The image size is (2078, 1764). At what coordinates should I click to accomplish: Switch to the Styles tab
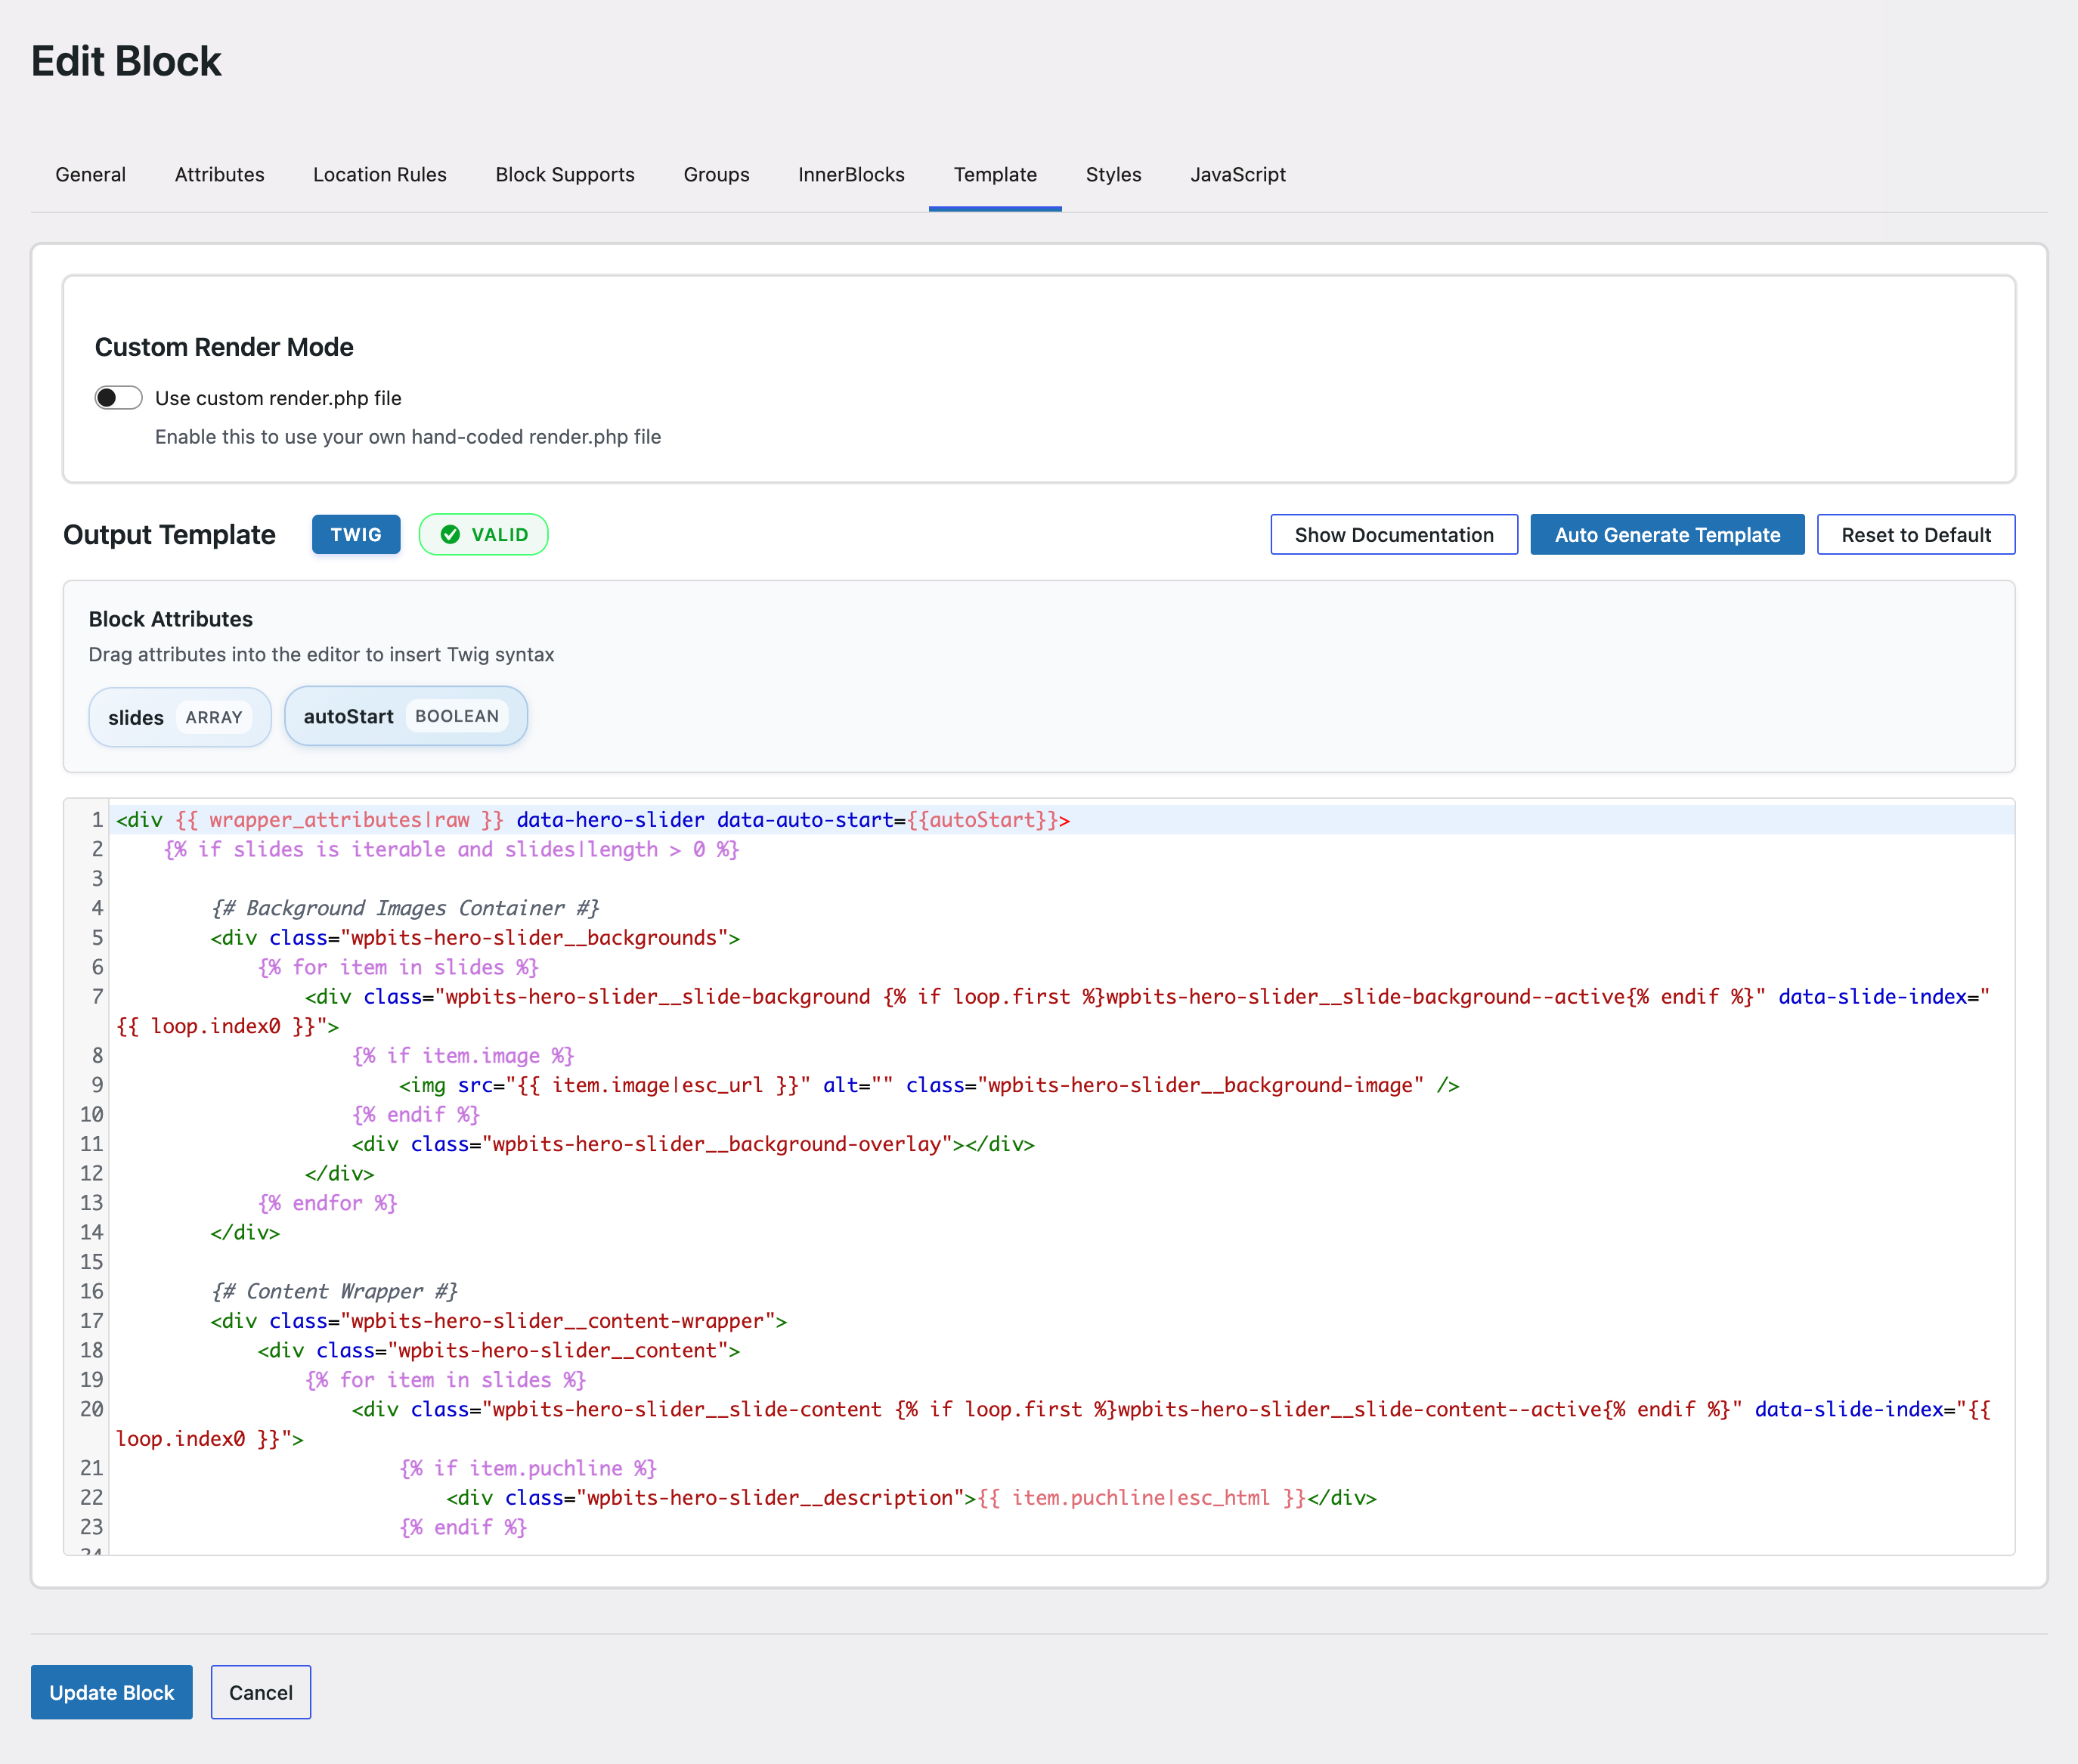pyautogui.click(x=1114, y=174)
